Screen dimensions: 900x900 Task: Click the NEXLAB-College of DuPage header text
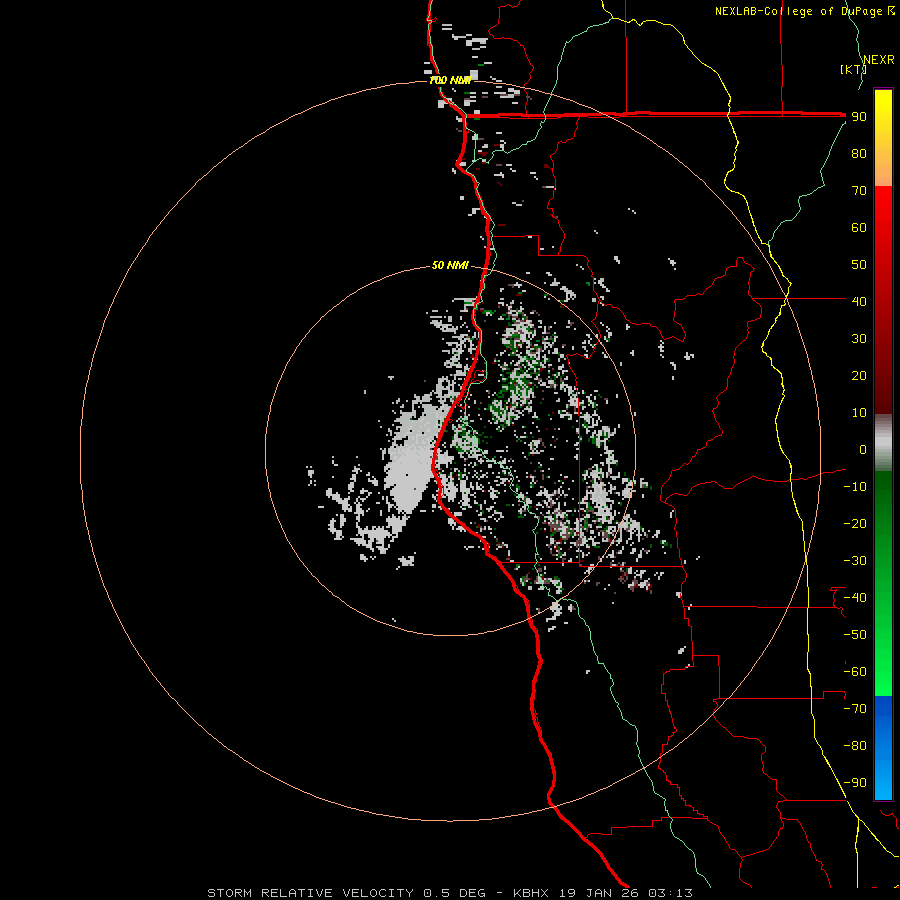(798, 11)
